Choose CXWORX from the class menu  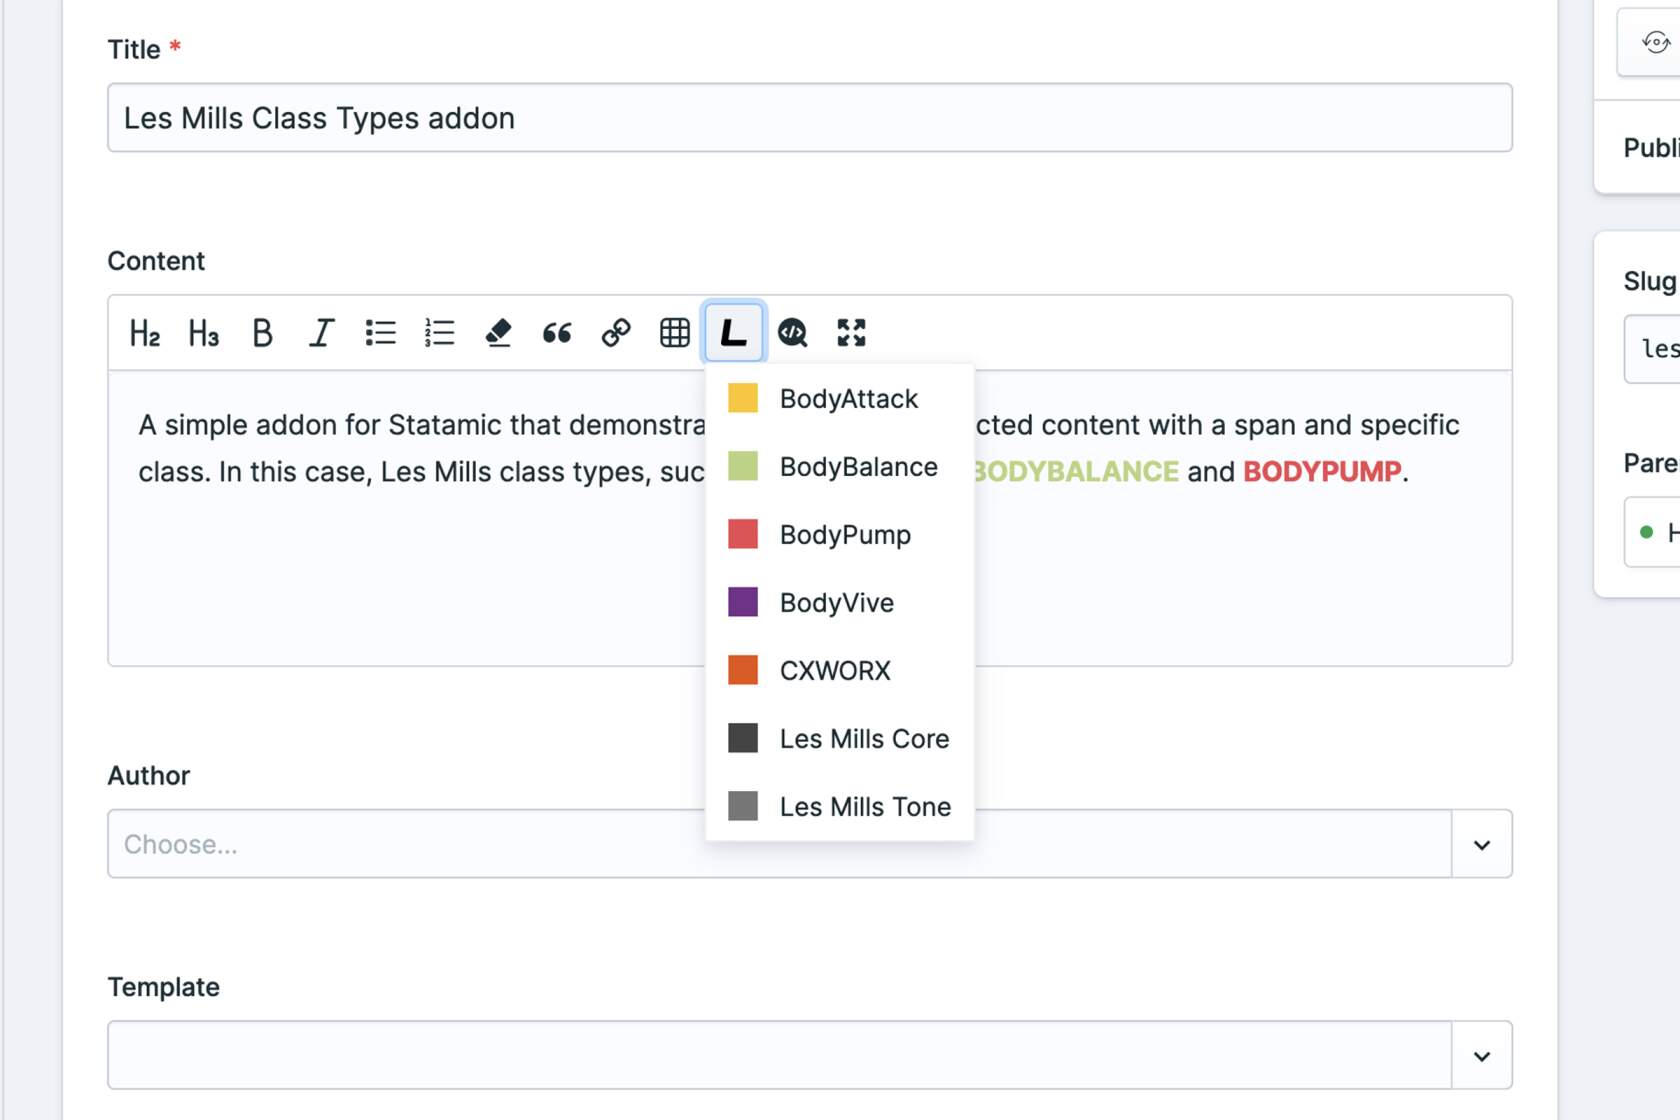(x=840, y=671)
